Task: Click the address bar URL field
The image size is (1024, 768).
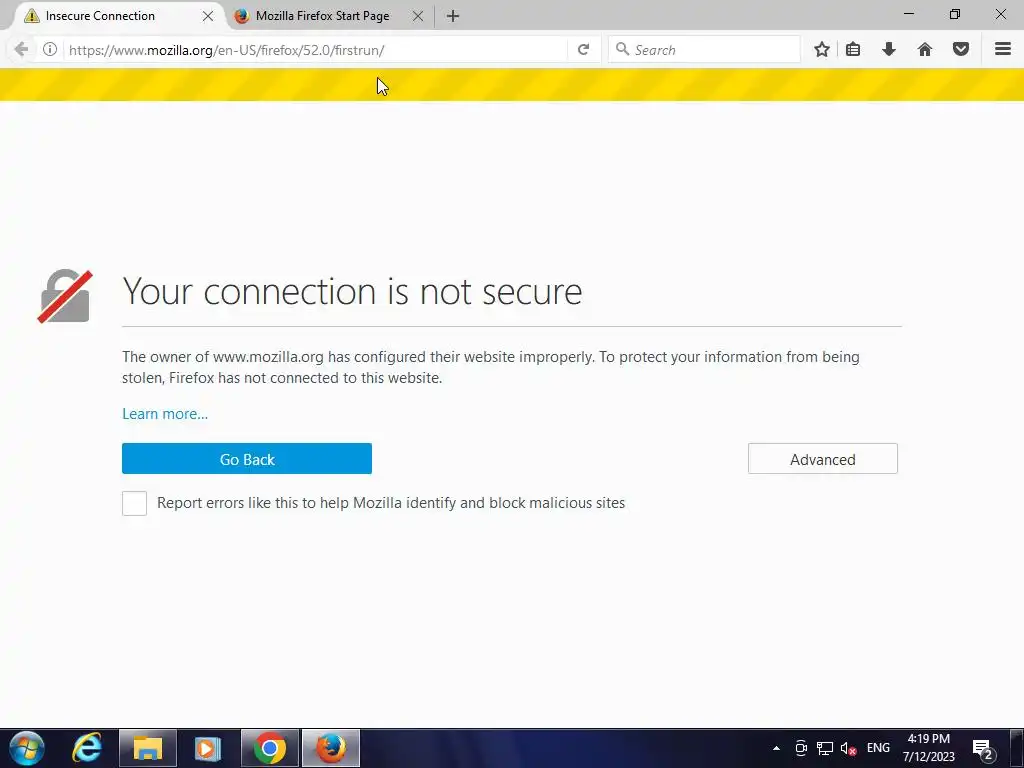Action: pyautogui.click(x=315, y=50)
